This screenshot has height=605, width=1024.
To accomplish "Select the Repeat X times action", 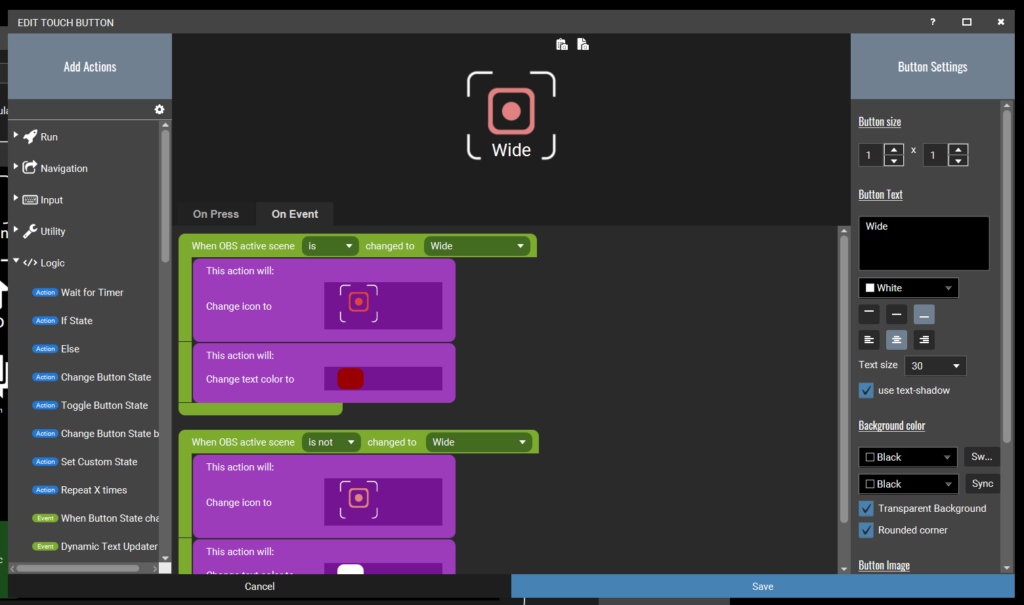I will click(x=80, y=489).
